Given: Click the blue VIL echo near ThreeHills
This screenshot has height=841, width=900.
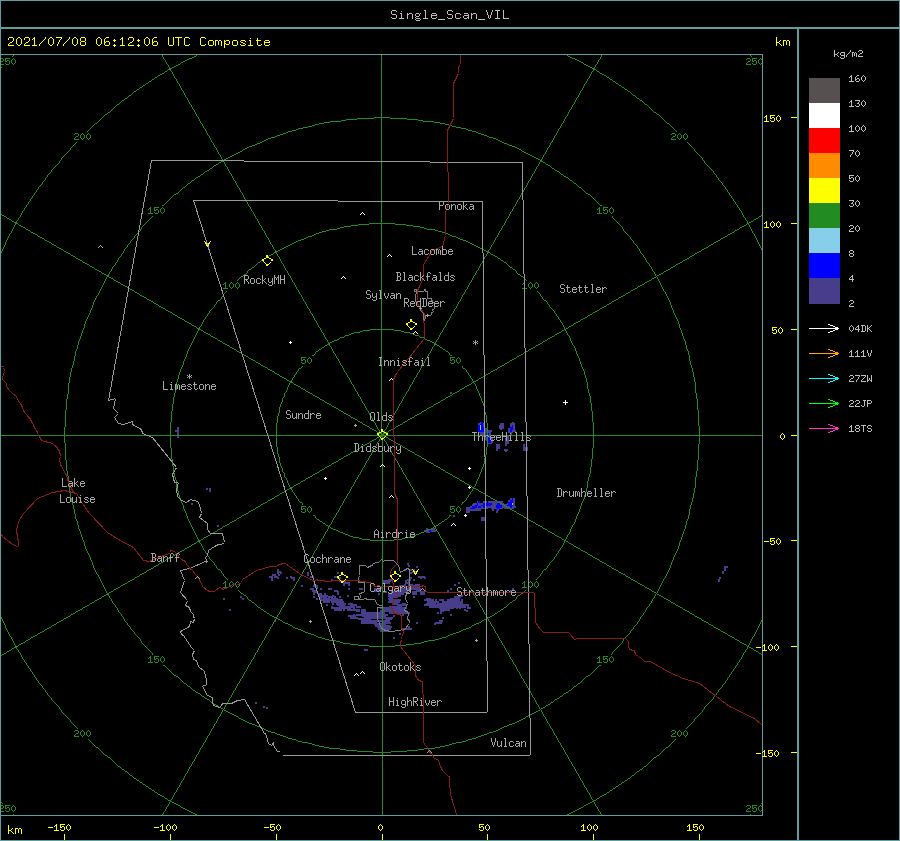Looking at the screenshot, I should (481, 428).
